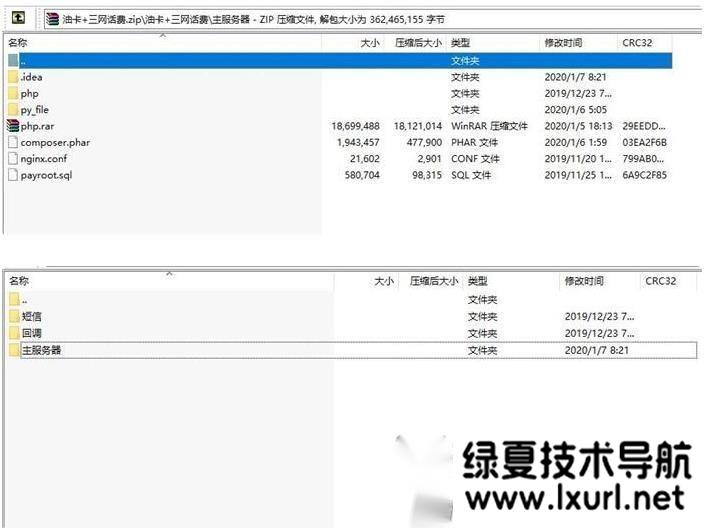Click packed size value 2,901
Viewport: 705px width, 528px height.
[429, 159]
